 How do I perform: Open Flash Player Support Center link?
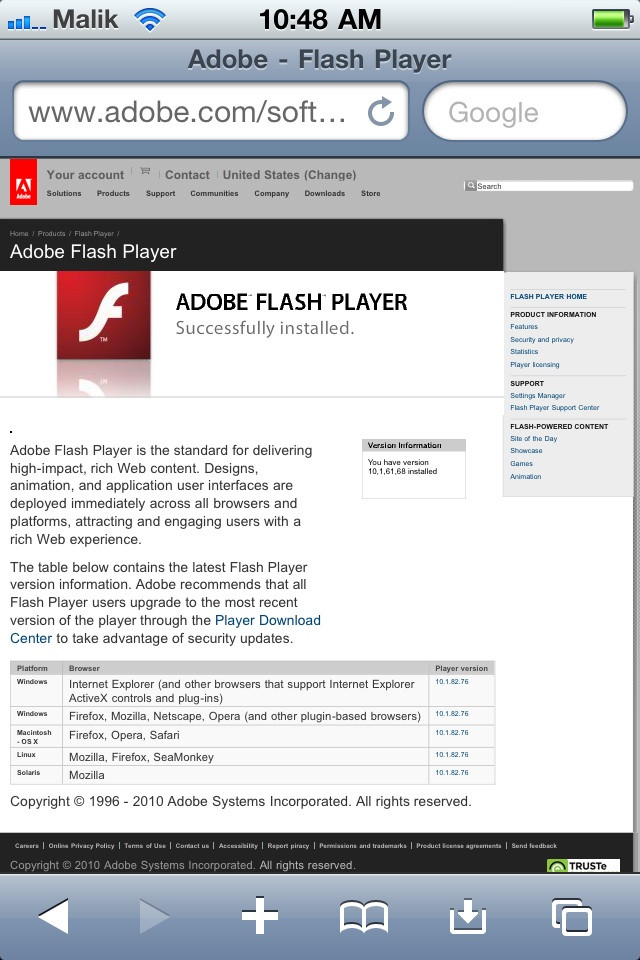point(555,408)
